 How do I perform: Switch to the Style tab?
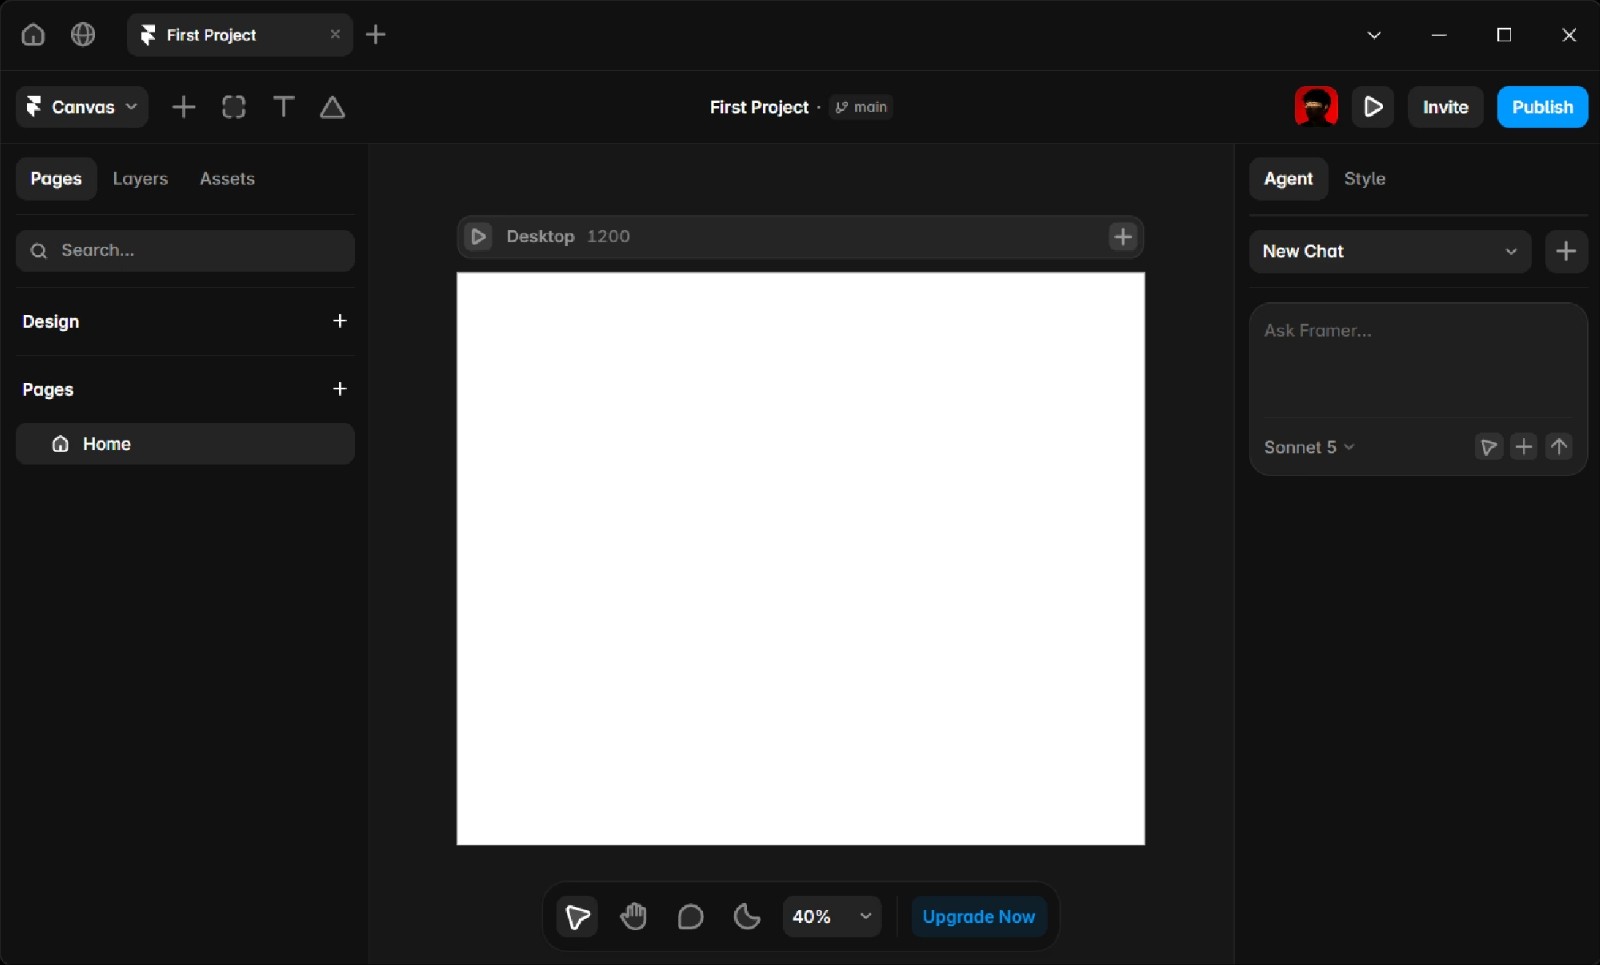pos(1365,179)
